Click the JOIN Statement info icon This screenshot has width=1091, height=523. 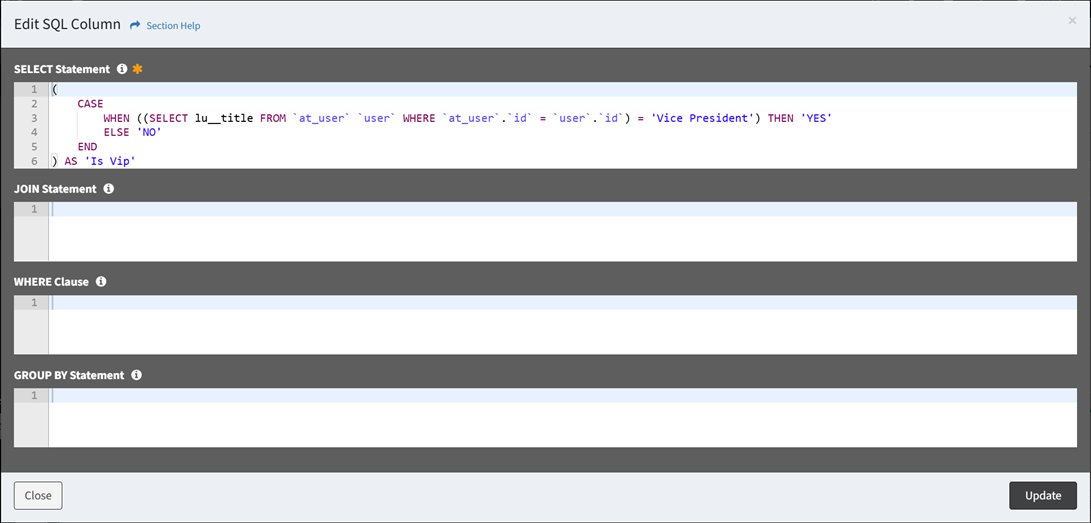click(x=108, y=188)
